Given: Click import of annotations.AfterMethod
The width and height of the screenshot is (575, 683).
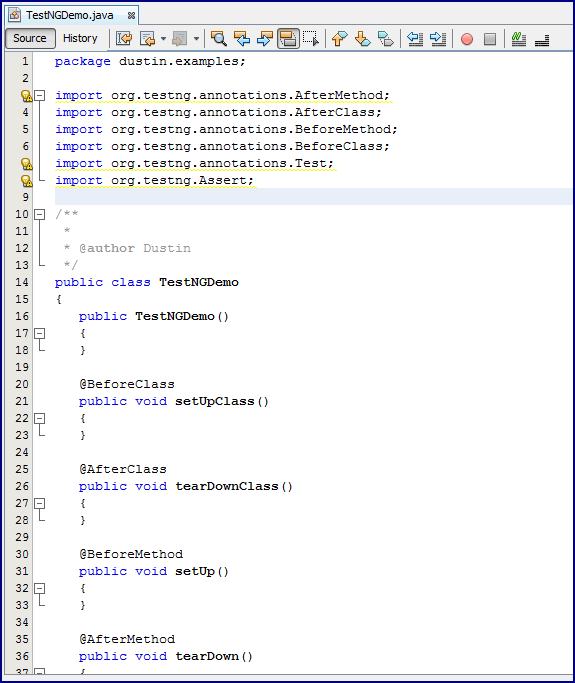Looking at the screenshot, I should pyautogui.click(x=222, y=95).
